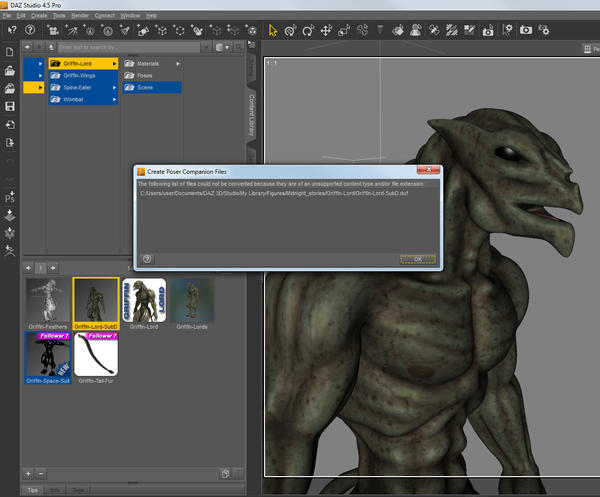Open the Window menu
Screen dimensions: 600x497
tap(130, 16)
